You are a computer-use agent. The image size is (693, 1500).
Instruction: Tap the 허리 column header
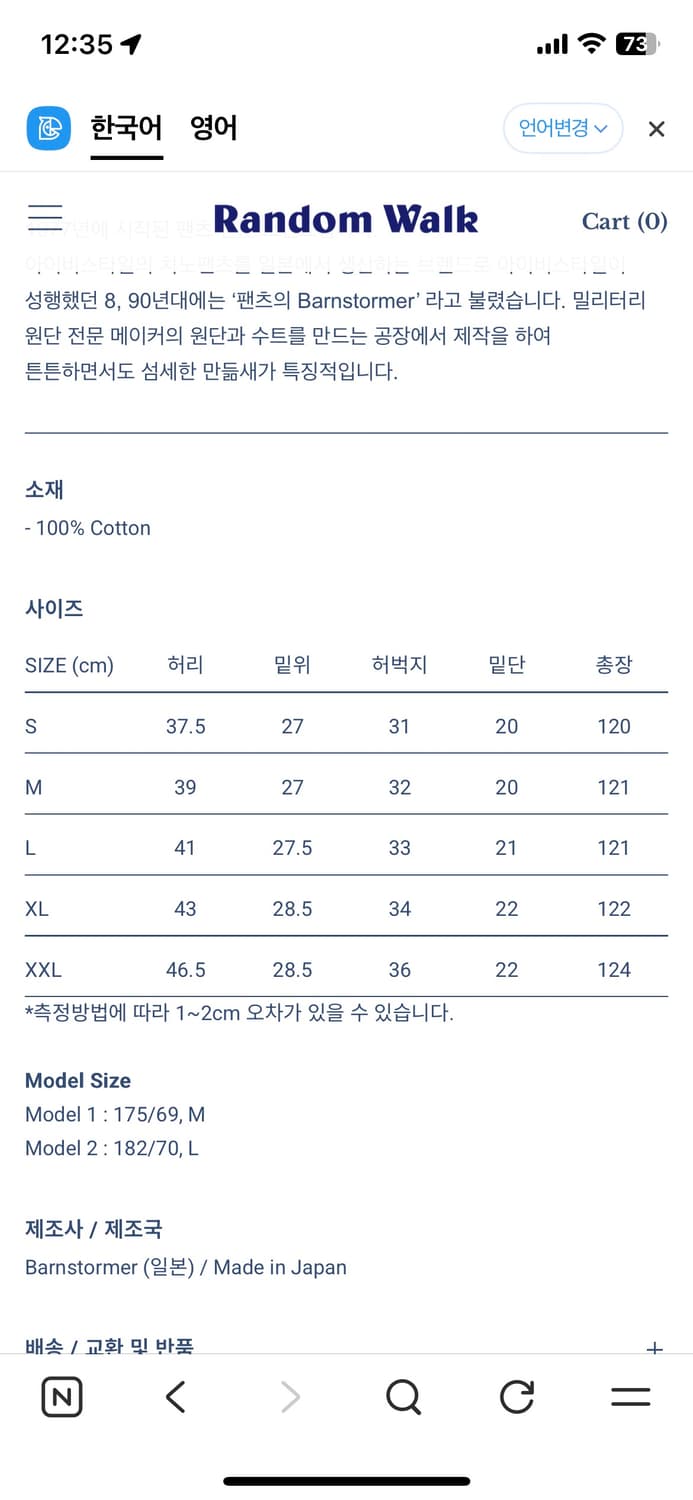pos(185,665)
